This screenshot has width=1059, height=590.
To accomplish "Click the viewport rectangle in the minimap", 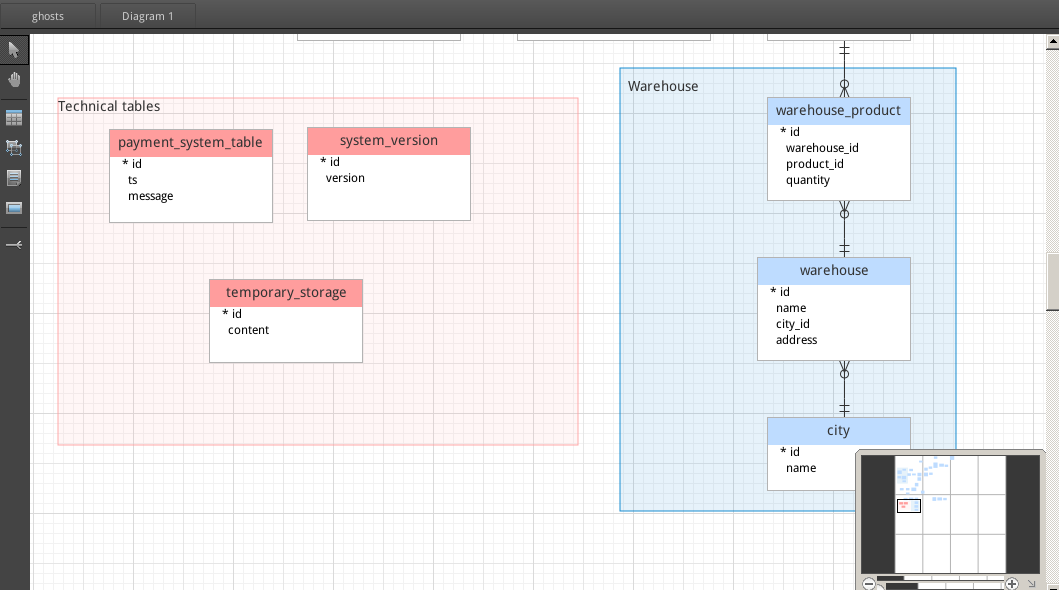I will 908,506.
